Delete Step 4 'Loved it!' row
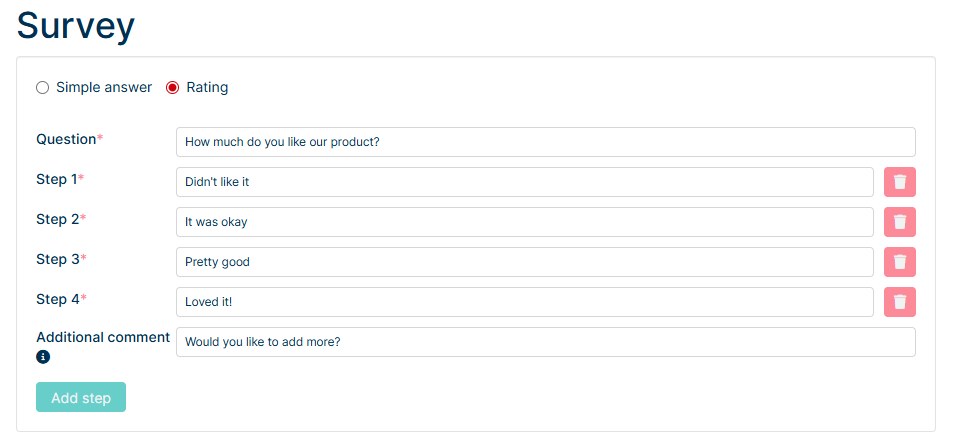The height and width of the screenshot is (446, 953). point(900,302)
